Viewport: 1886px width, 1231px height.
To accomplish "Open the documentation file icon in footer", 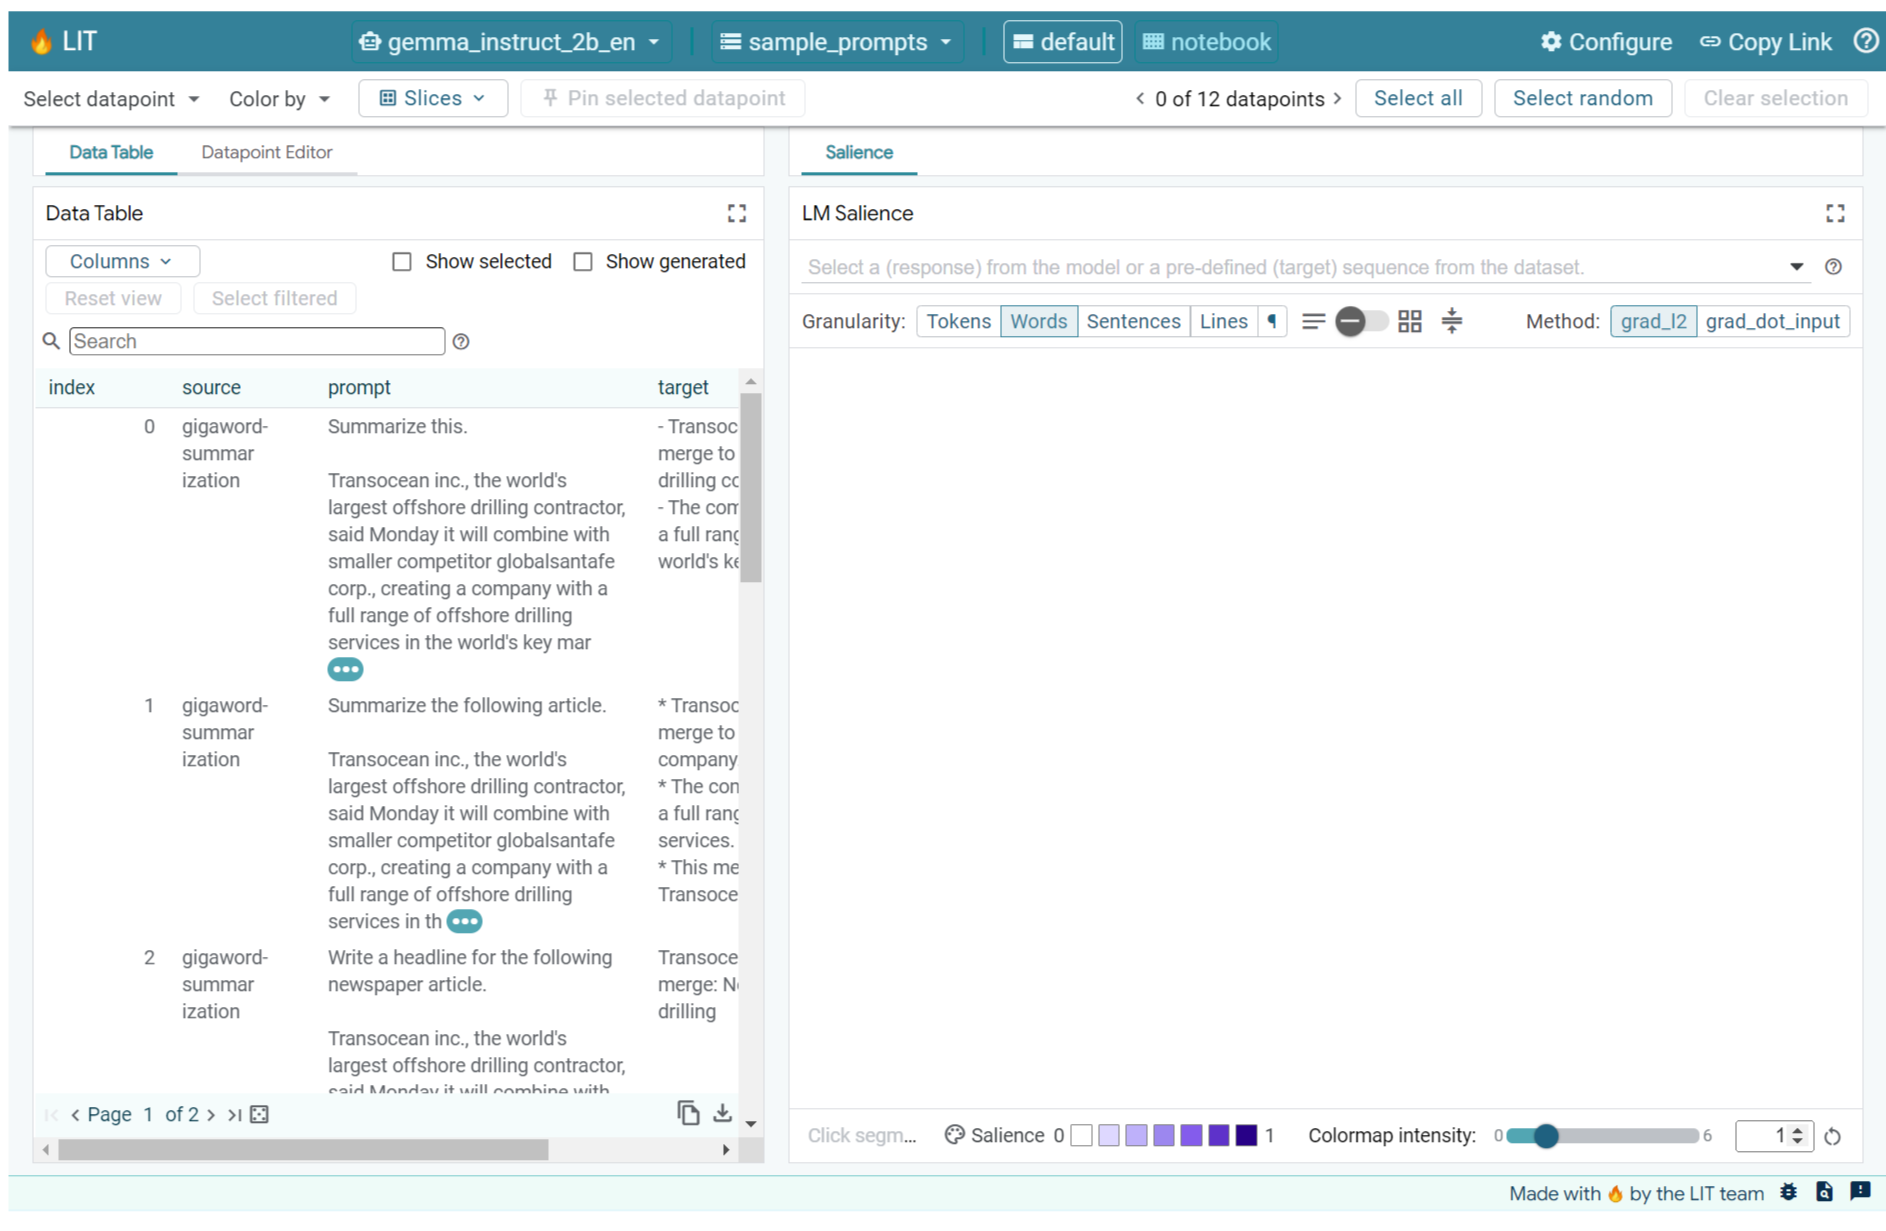I will click(1824, 1192).
